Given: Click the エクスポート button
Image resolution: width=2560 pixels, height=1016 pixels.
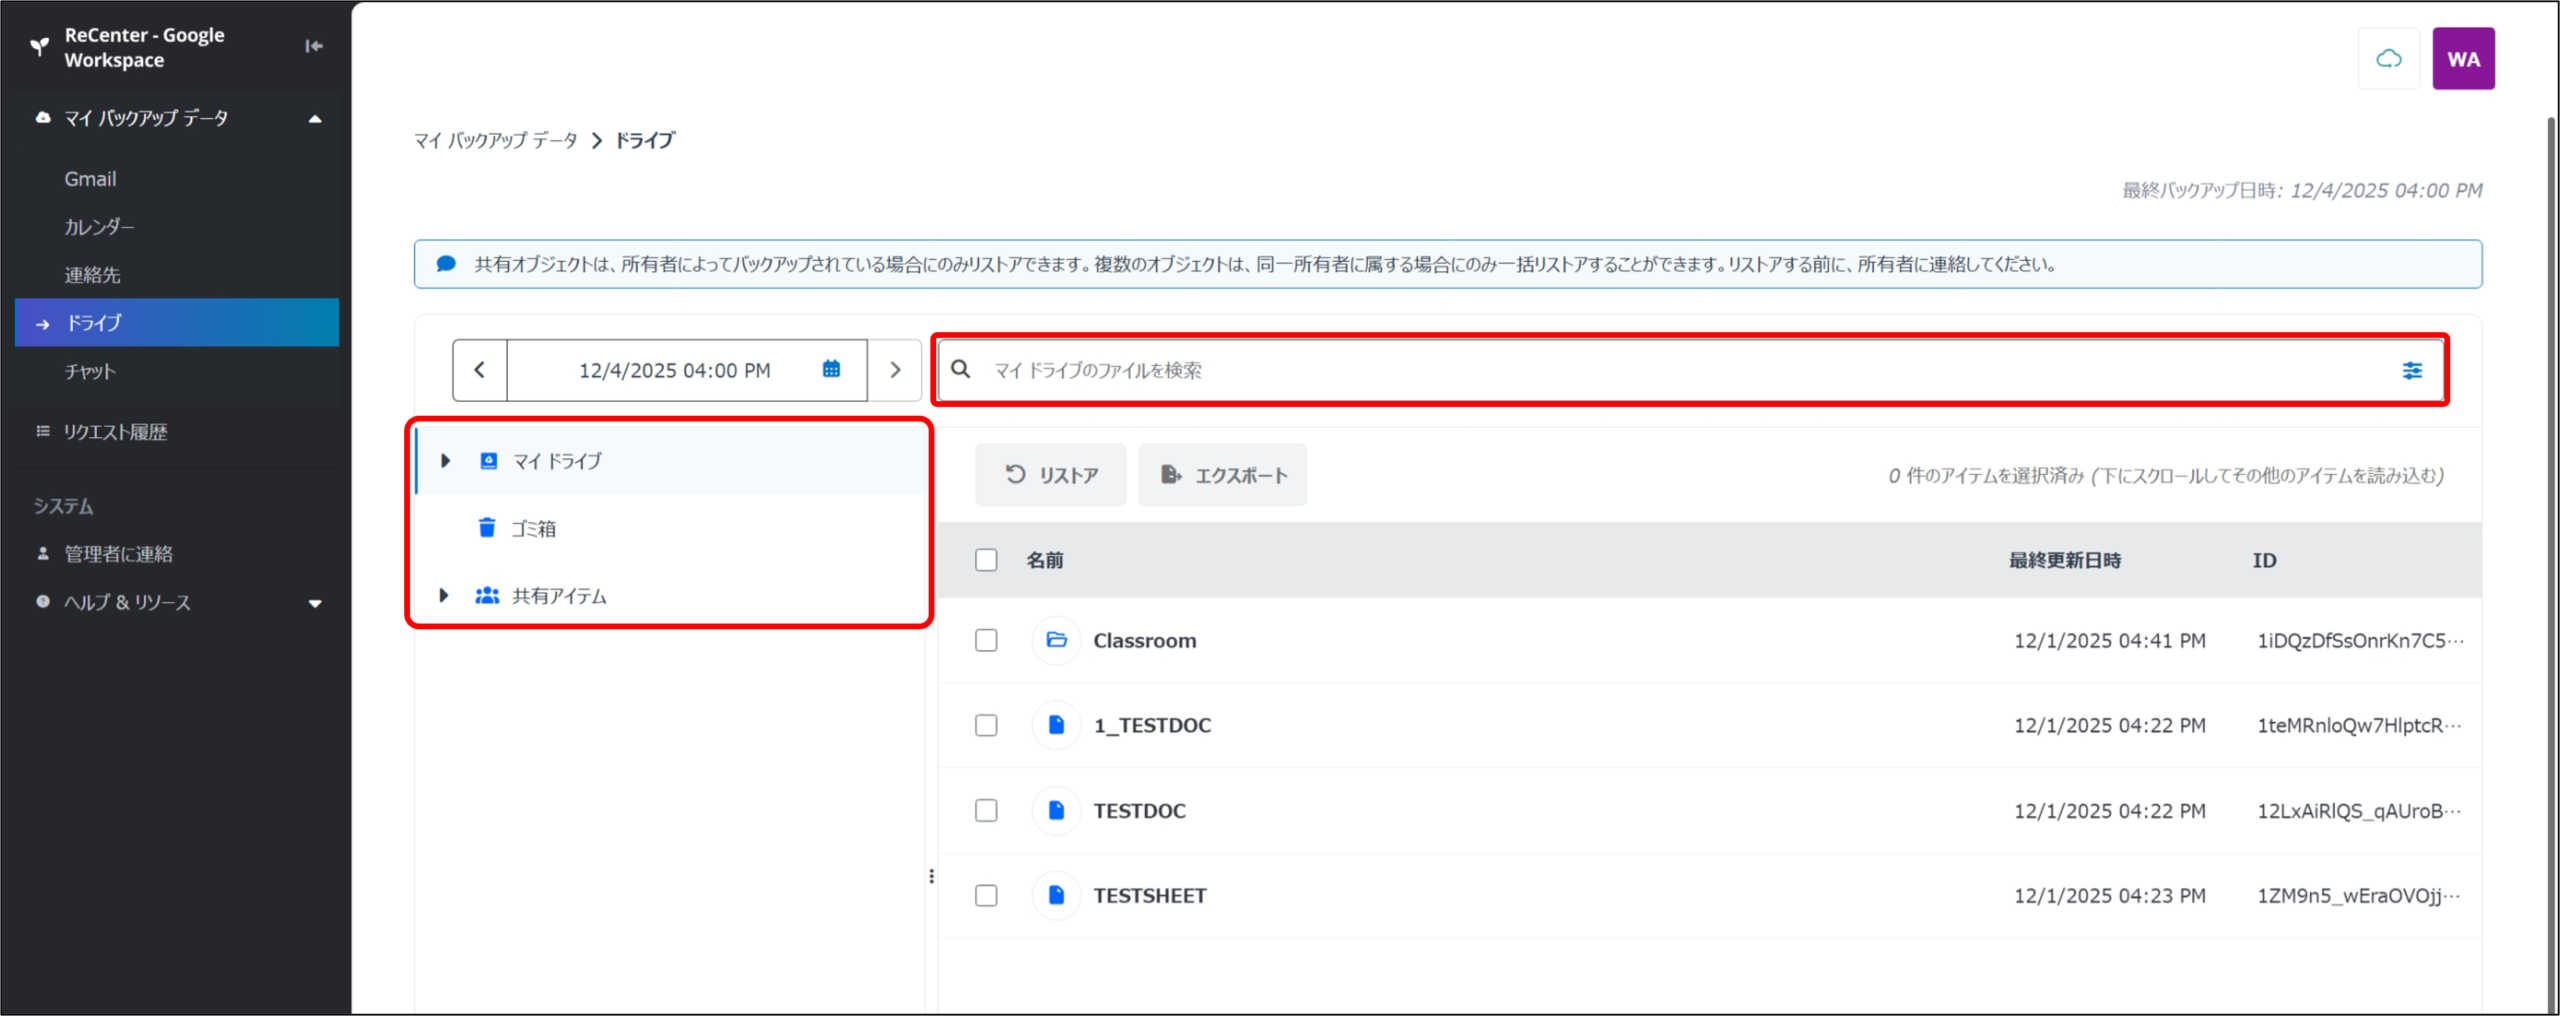Looking at the screenshot, I should pos(1222,475).
